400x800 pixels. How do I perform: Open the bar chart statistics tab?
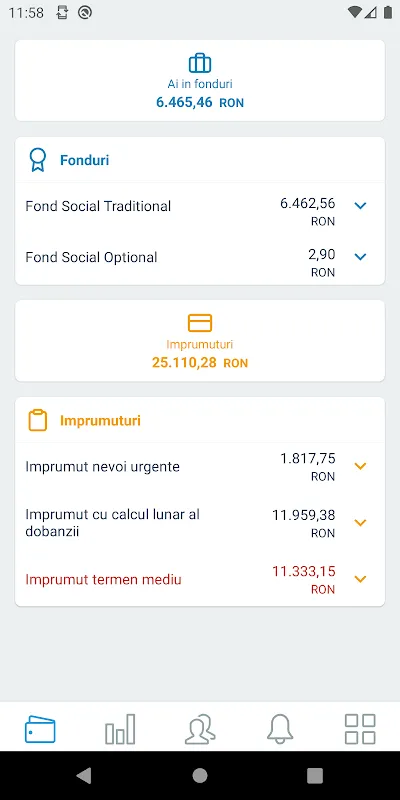coord(120,730)
